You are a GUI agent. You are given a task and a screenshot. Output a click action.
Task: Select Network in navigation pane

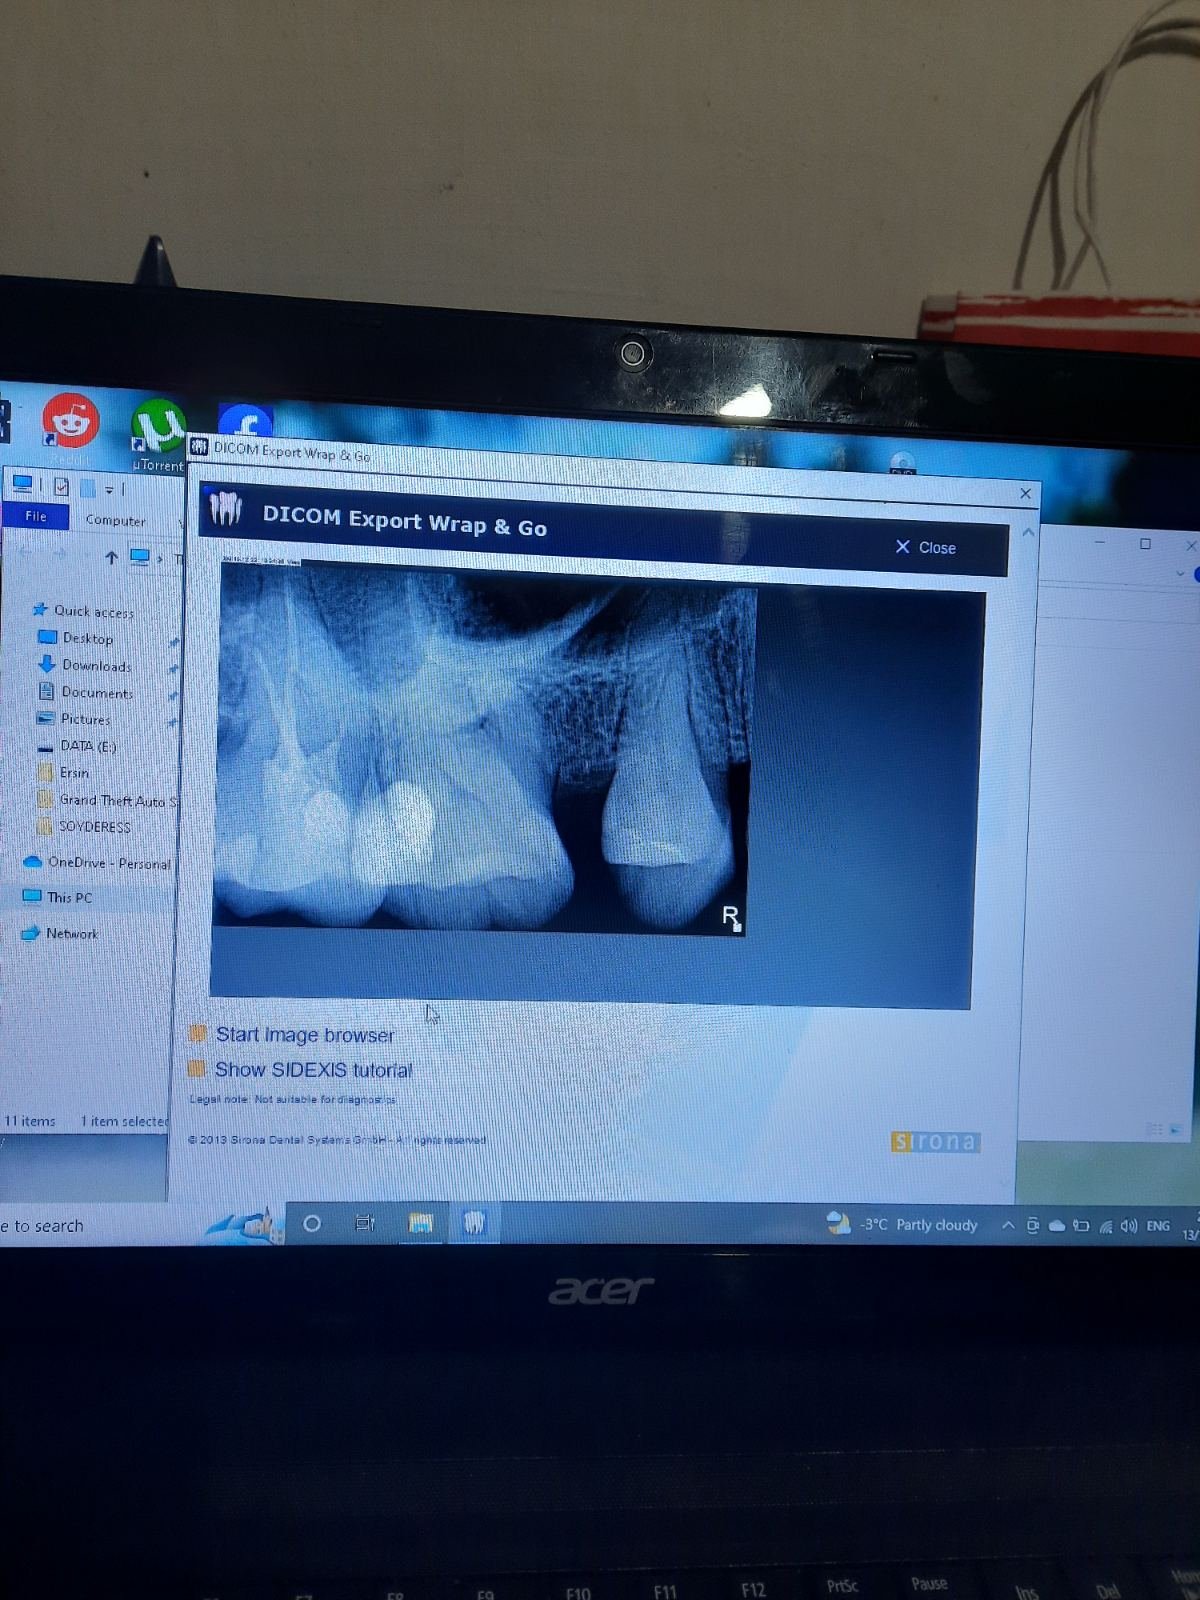pyautogui.click(x=60, y=933)
